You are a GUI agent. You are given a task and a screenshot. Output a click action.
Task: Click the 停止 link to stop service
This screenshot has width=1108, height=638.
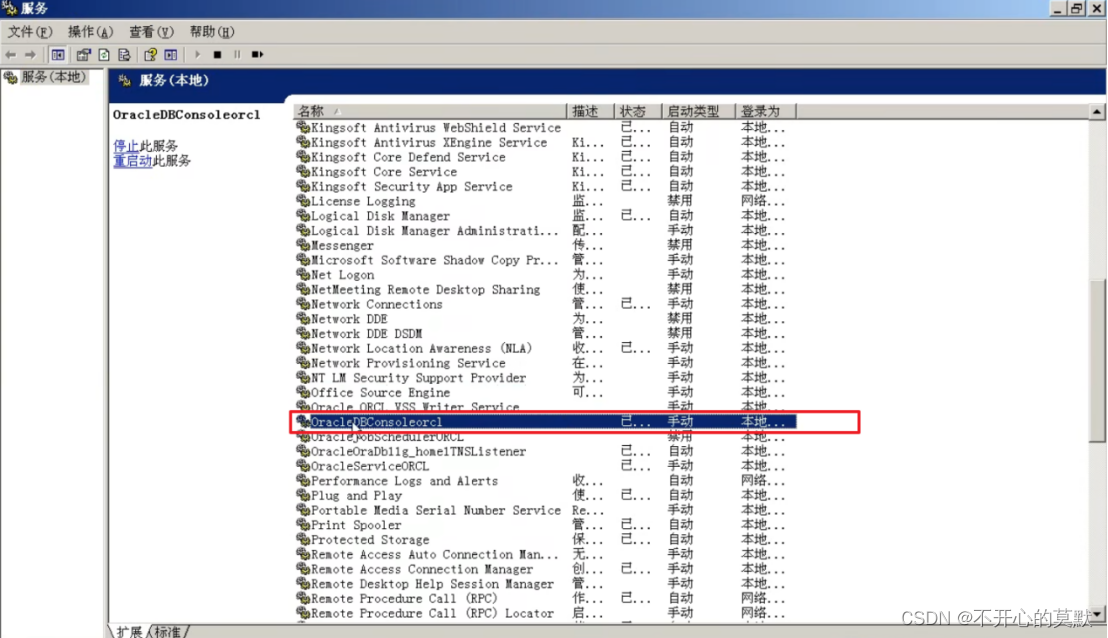click(126, 146)
